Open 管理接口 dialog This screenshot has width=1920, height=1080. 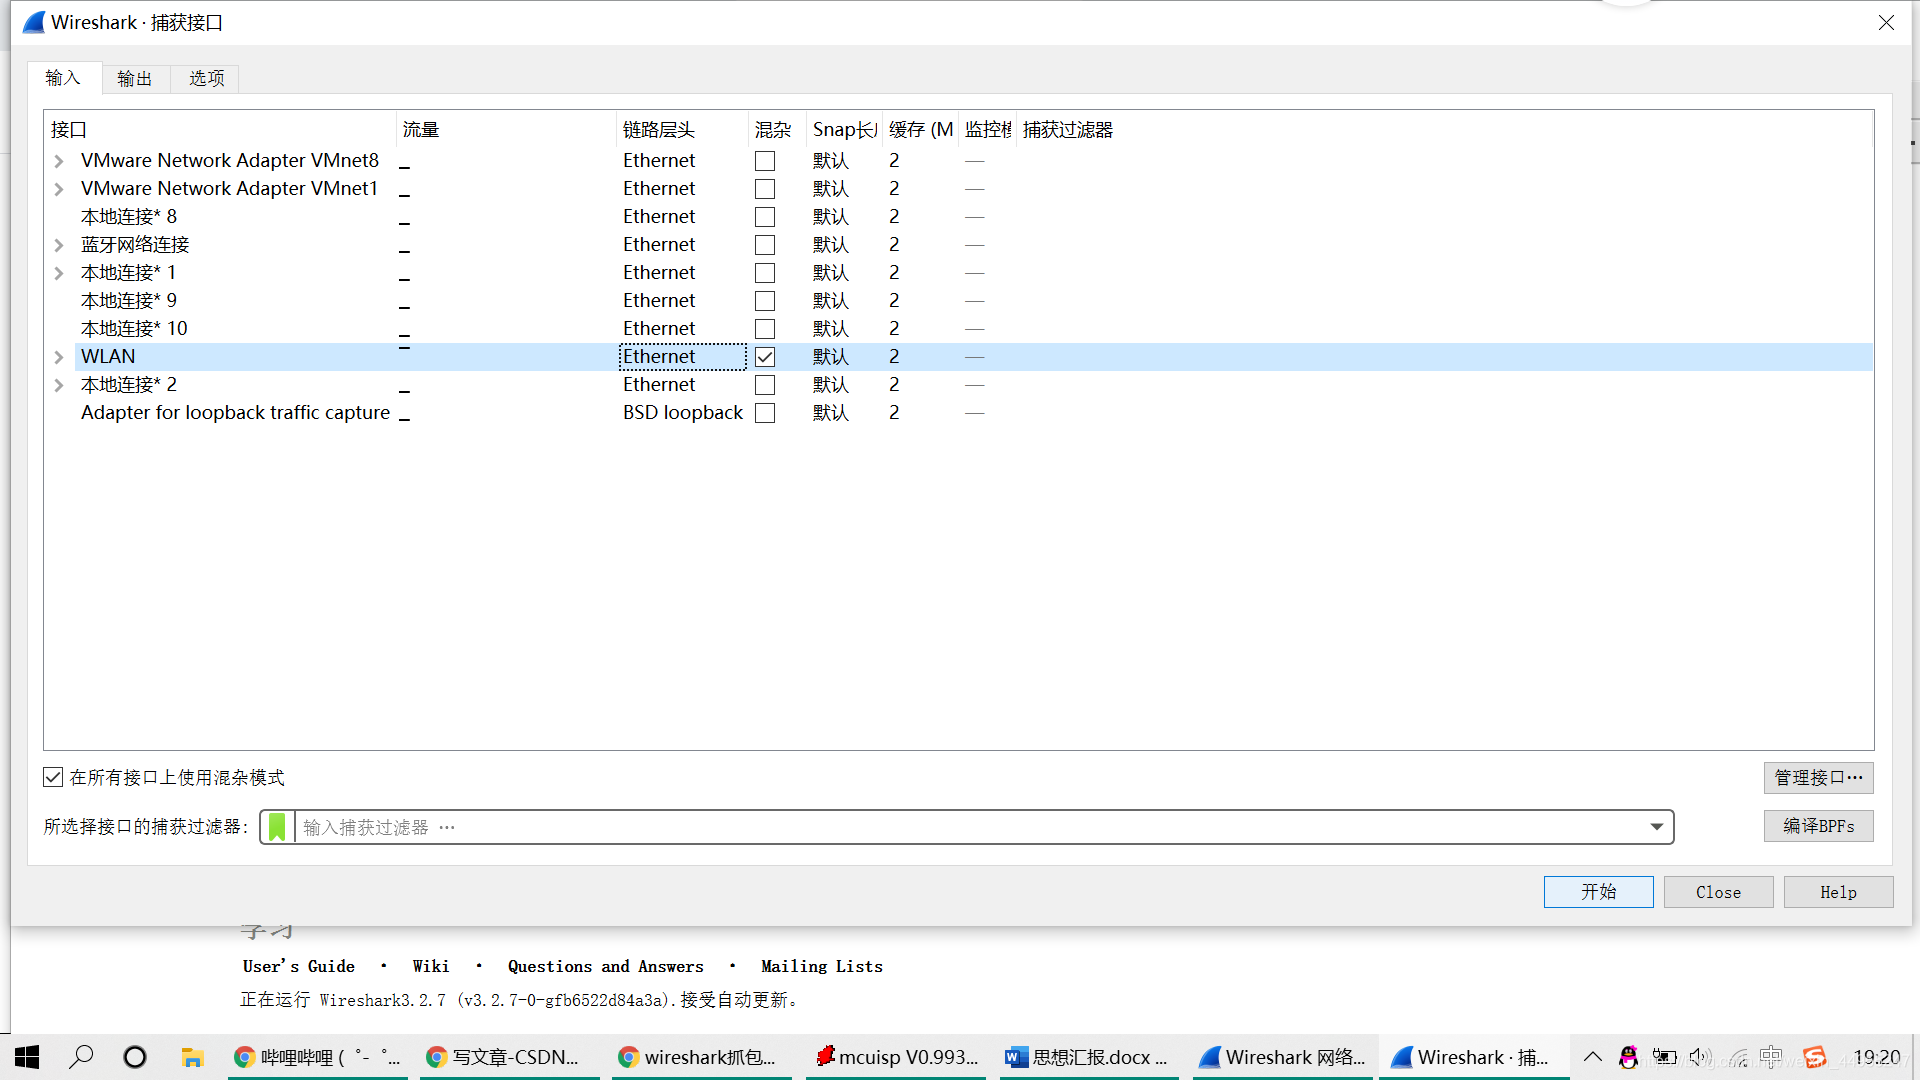tap(1818, 777)
